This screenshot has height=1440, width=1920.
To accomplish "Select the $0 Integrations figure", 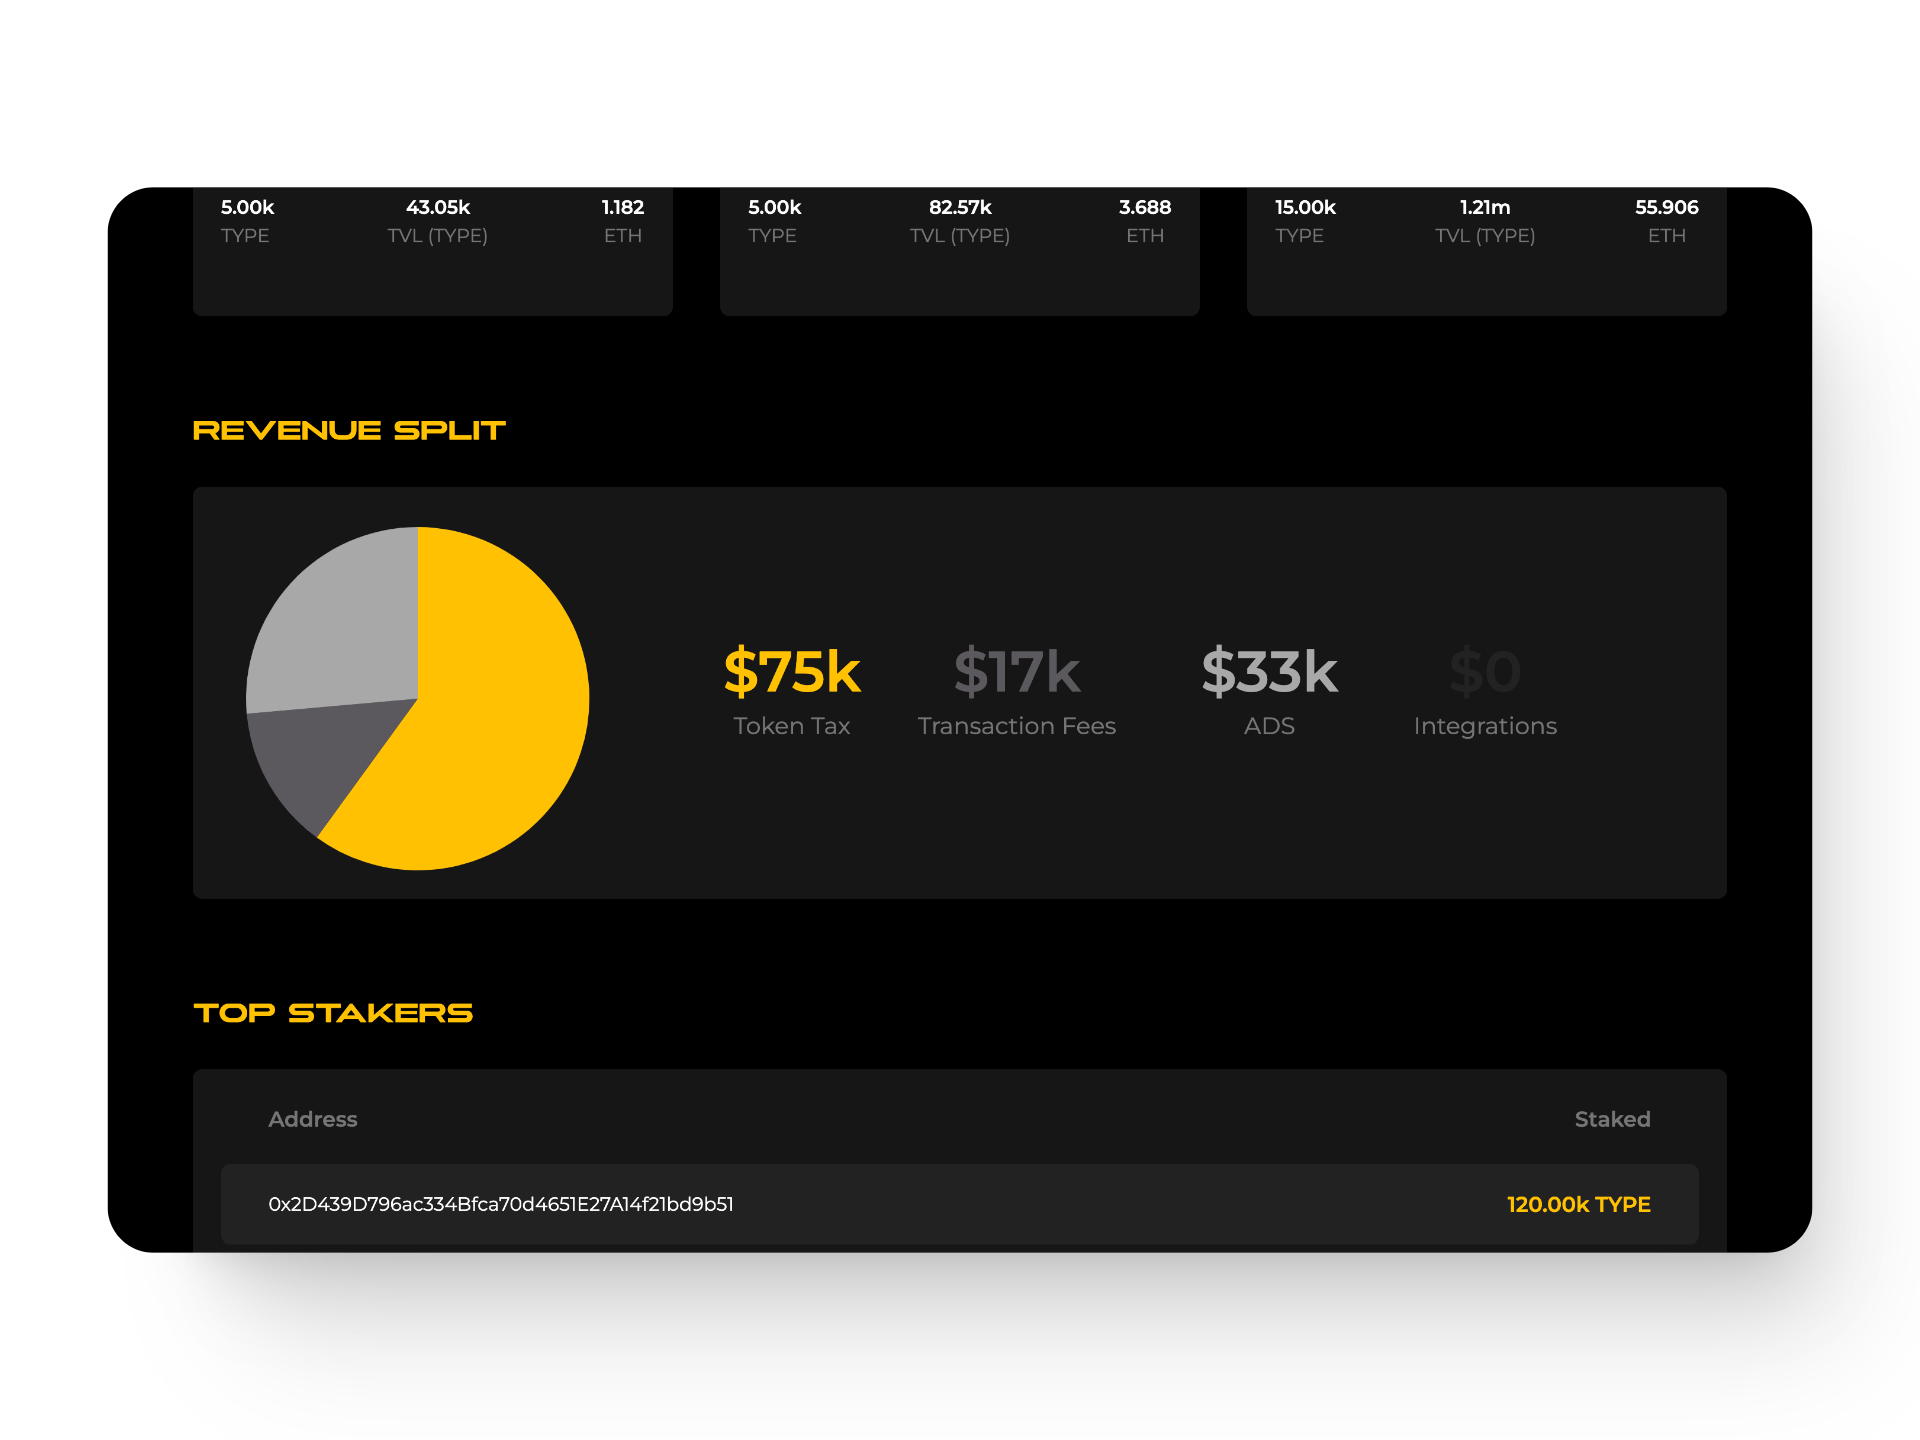I will [x=1485, y=672].
